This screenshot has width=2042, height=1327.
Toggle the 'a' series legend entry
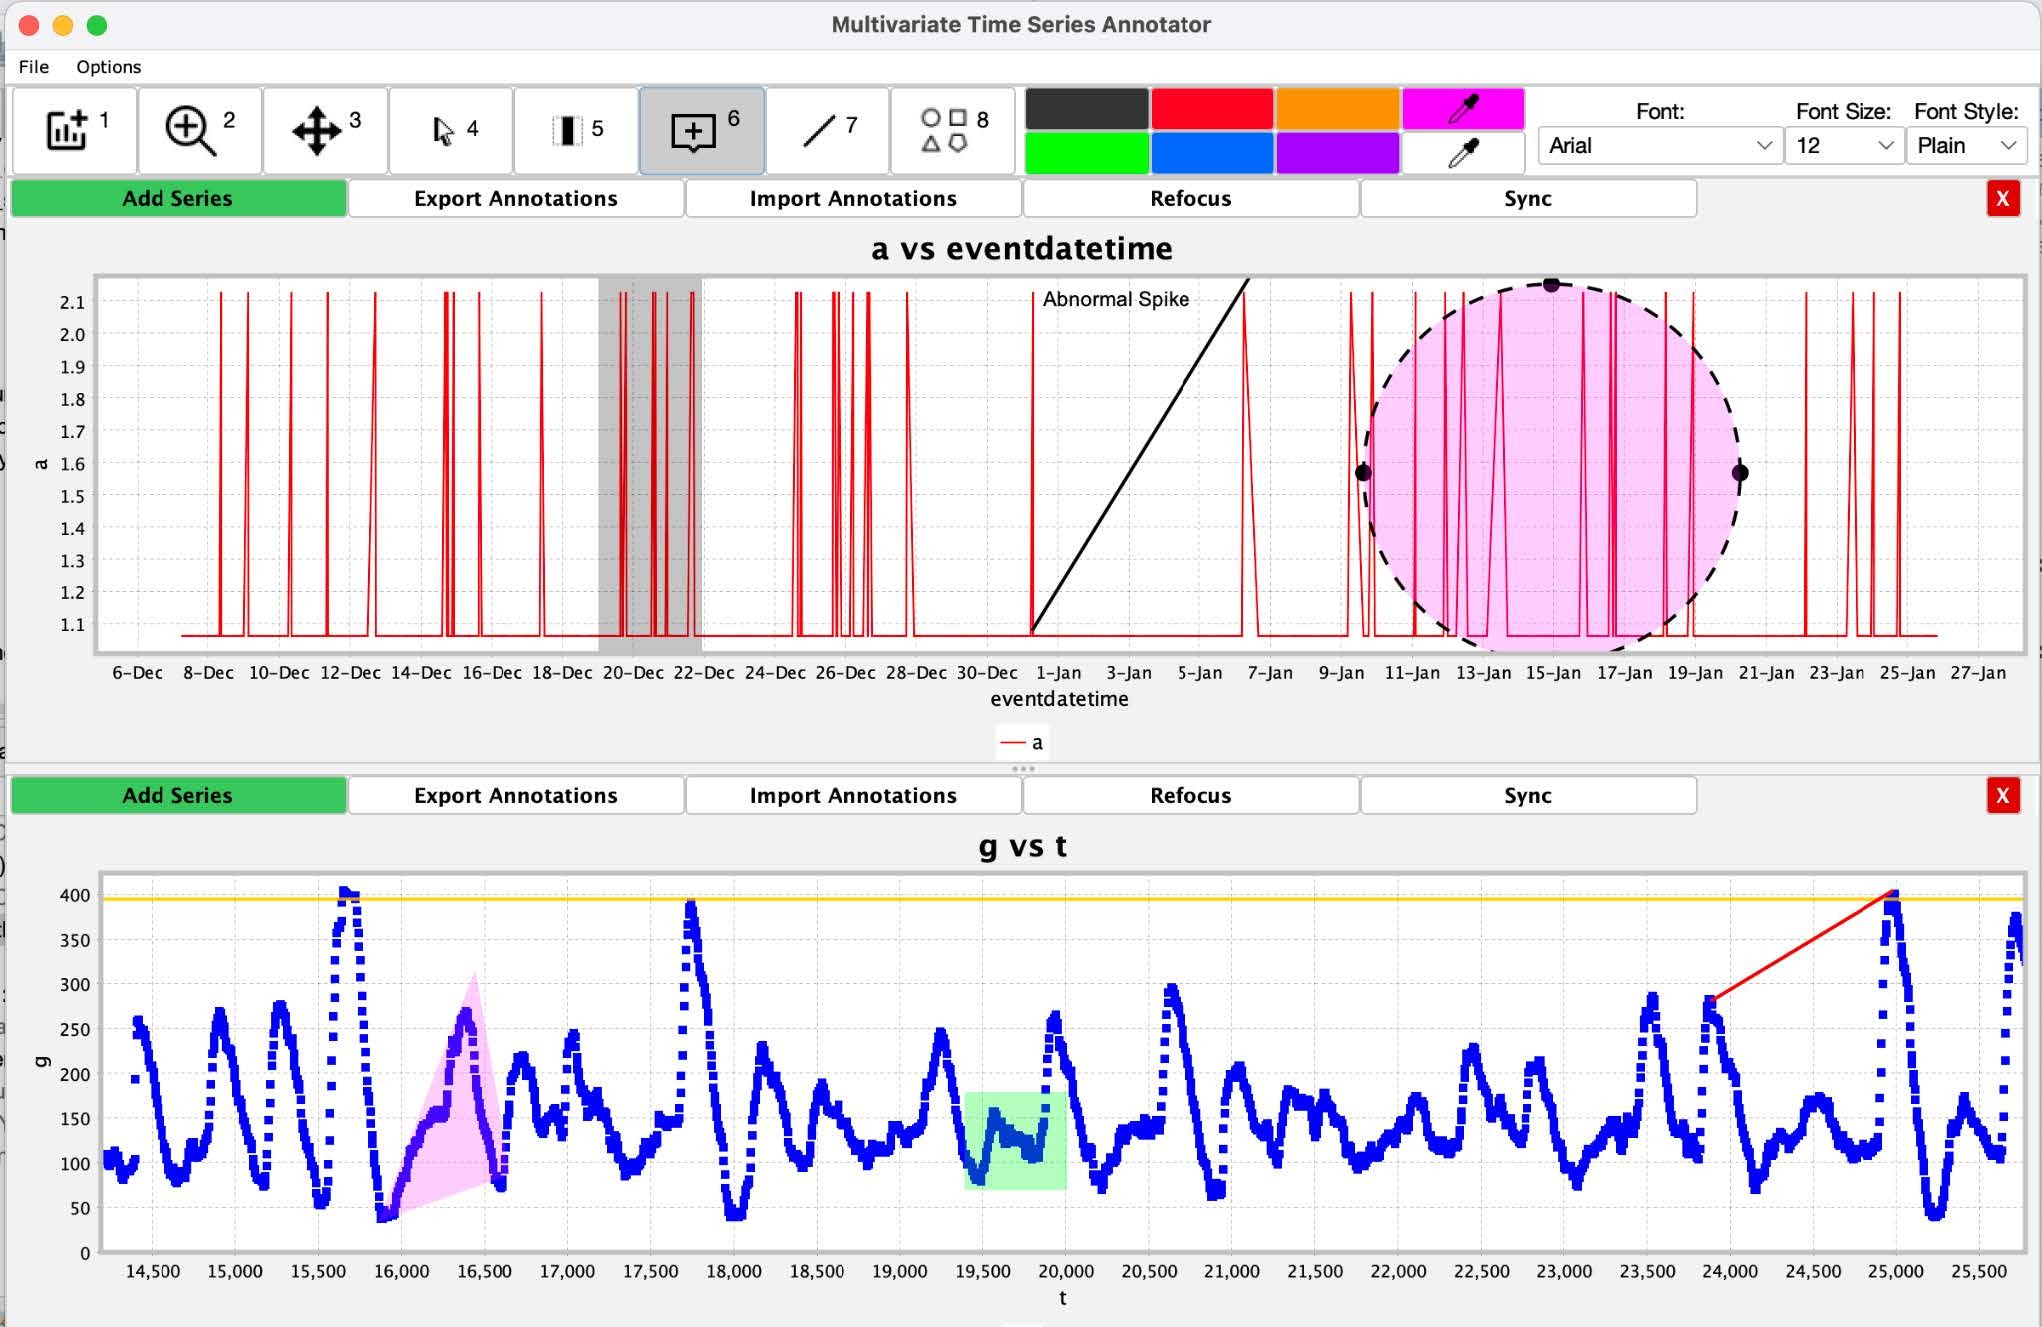click(1023, 742)
